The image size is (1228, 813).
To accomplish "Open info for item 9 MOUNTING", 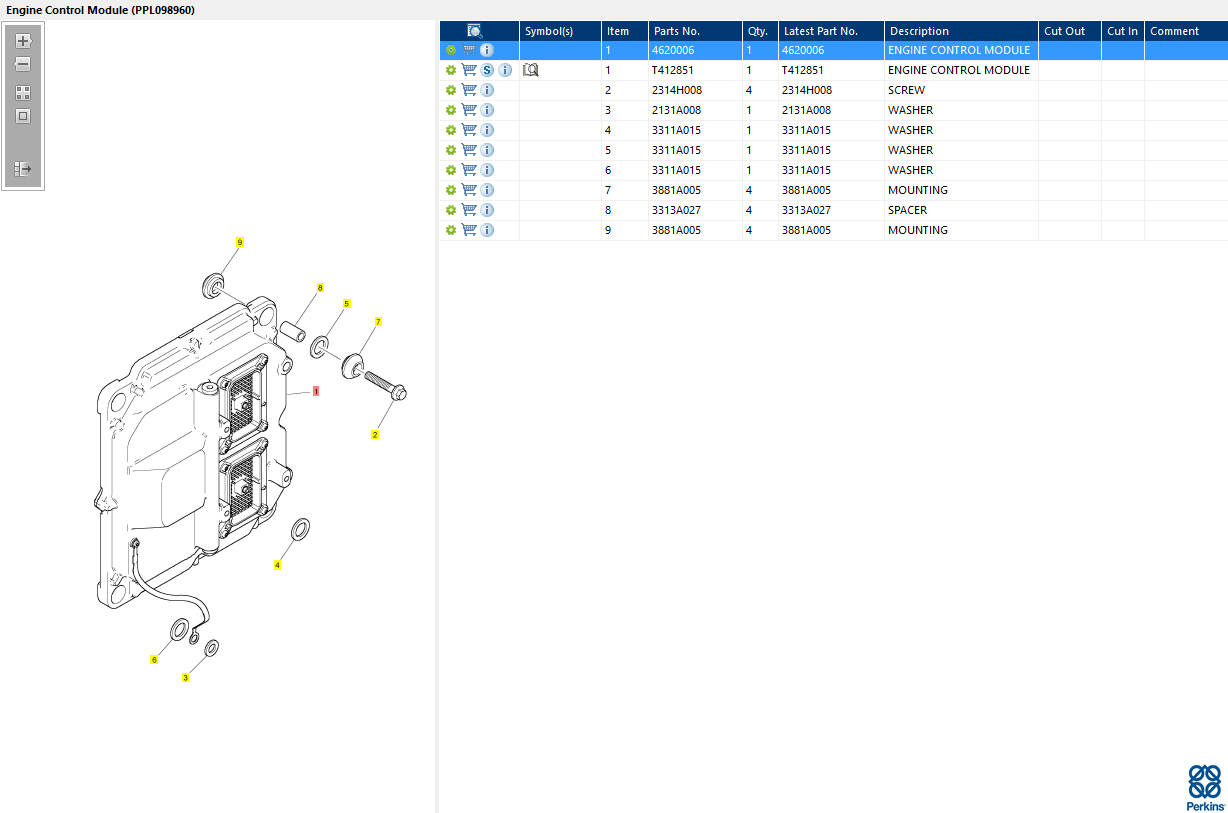I will tap(487, 230).
